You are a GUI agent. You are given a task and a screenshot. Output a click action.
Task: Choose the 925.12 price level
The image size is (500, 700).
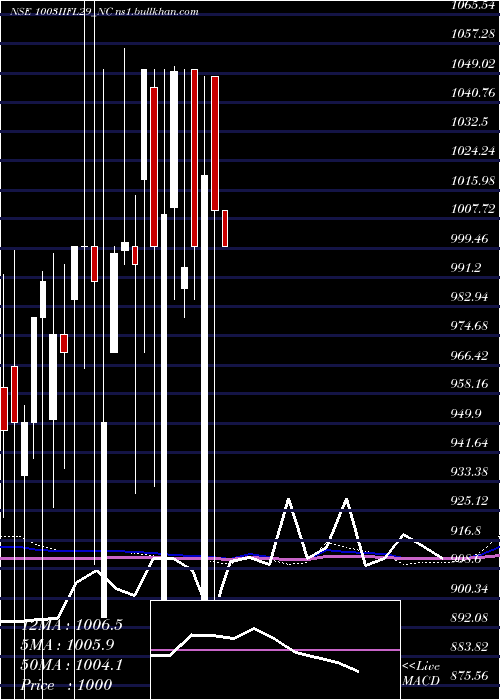coord(470,501)
